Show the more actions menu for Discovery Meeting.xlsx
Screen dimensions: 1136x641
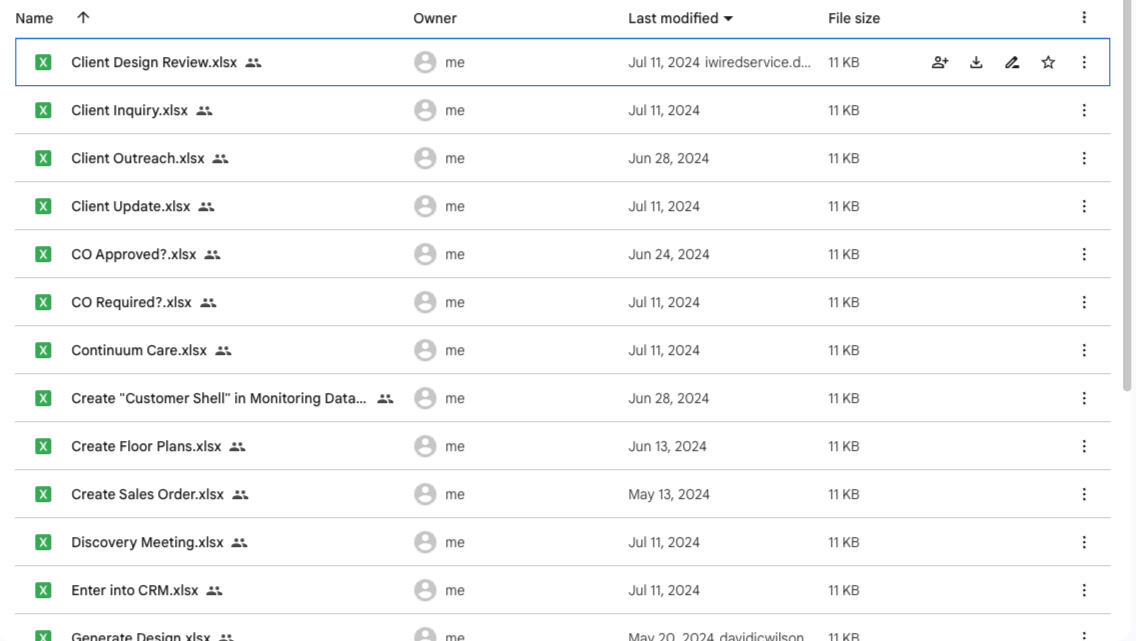coord(1084,542)
